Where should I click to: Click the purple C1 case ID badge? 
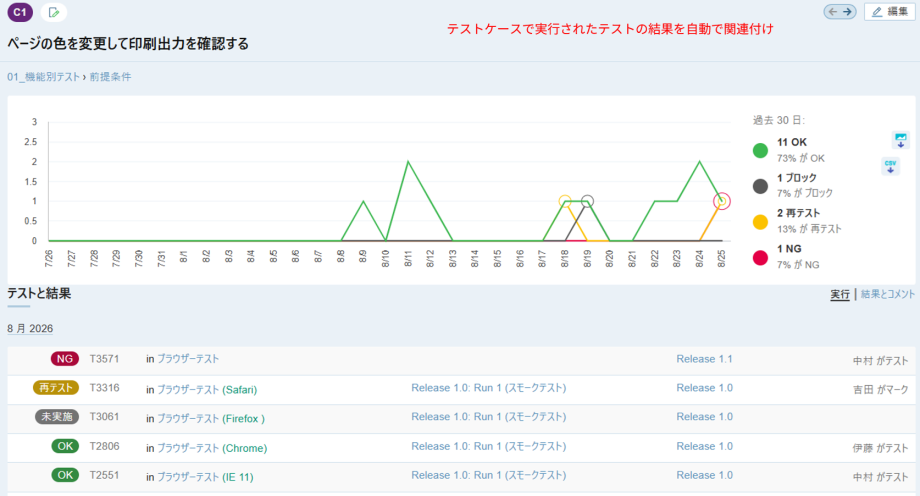(20, 12)
